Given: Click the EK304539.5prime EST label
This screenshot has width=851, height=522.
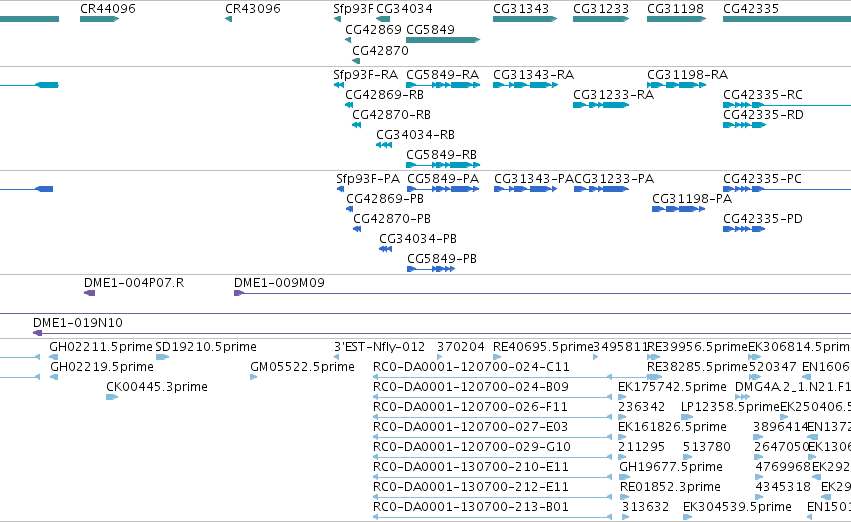Looking at the screenshot, I should pyautogui.click(x=737, y=507).
